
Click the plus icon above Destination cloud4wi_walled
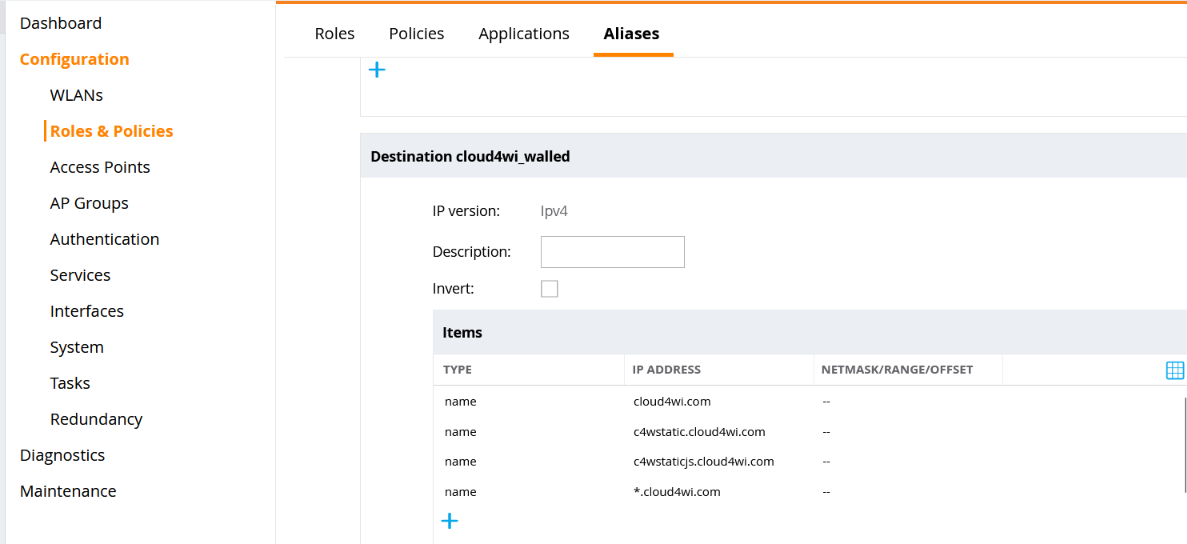(x=377, y=70)
